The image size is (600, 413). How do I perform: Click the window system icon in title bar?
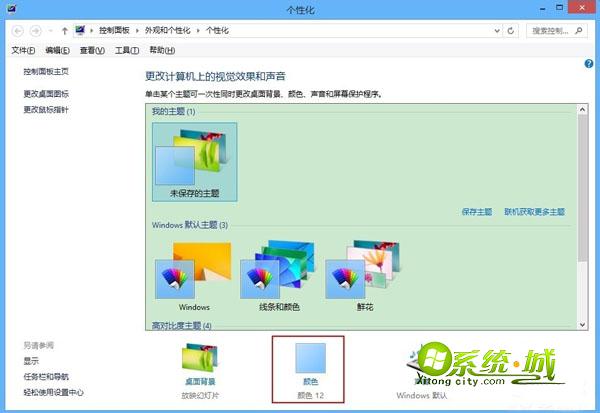click(x=11, y=8)
